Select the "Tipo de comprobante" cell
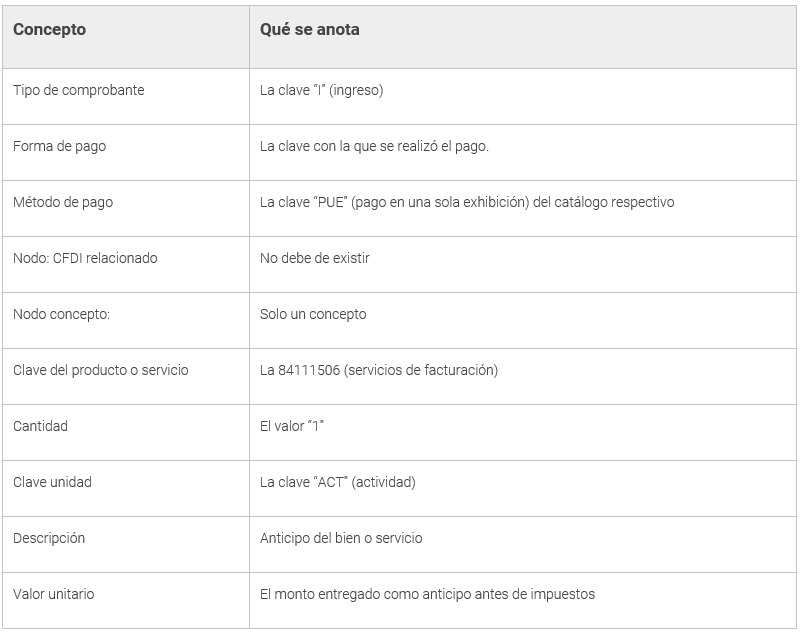801x632 pixels. pyautogui.click(x=79, y=90)
